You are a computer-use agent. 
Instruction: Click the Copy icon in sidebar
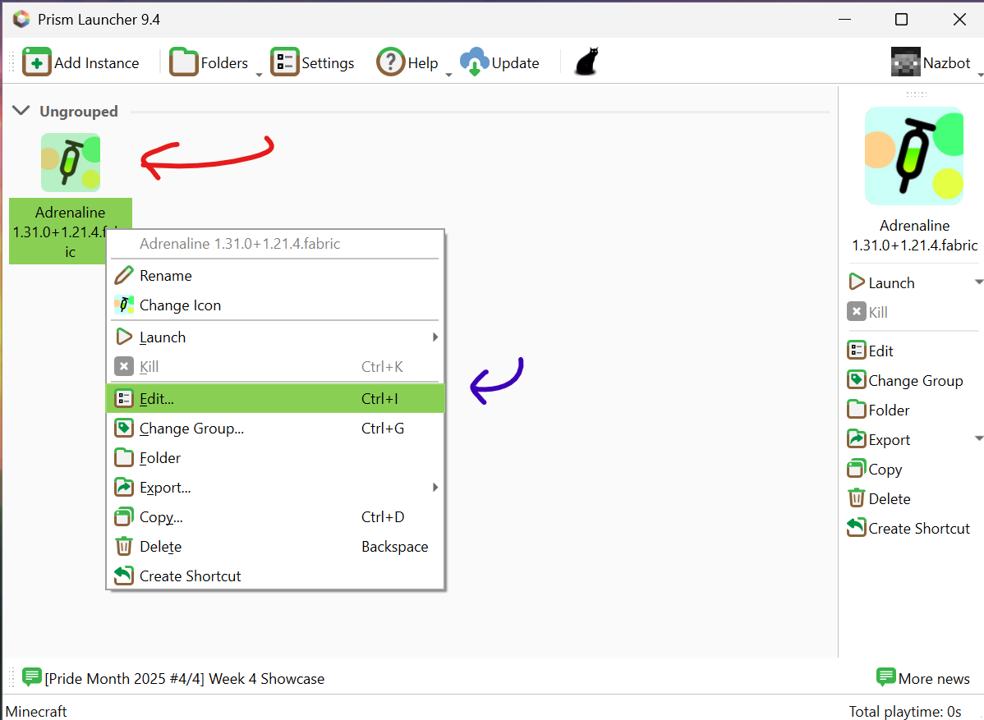coord(856,469)
